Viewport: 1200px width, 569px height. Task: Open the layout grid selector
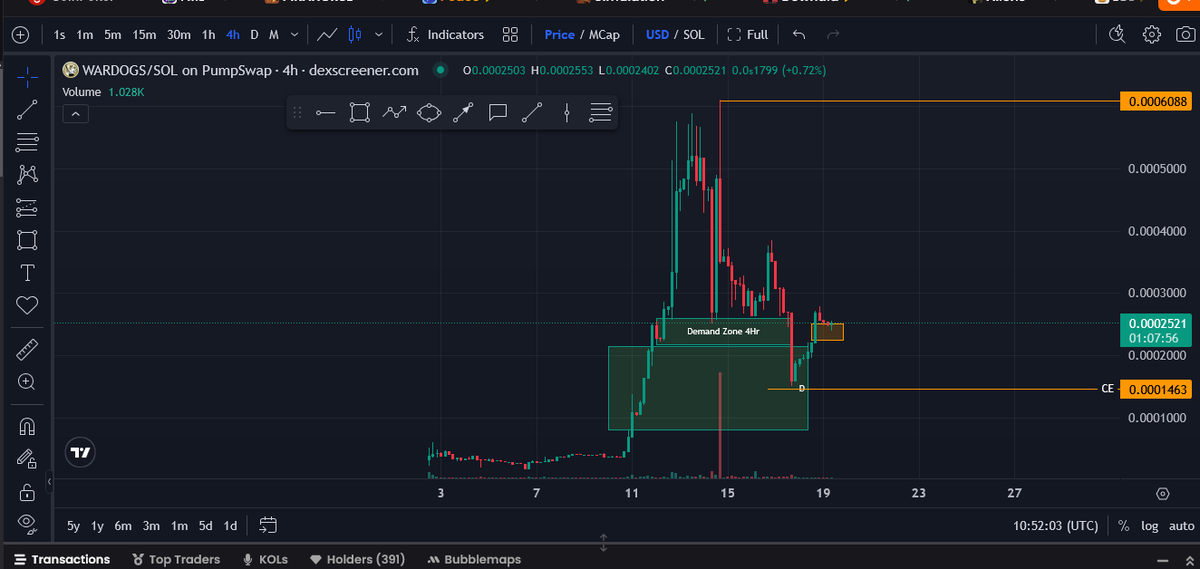click(510, 35)
